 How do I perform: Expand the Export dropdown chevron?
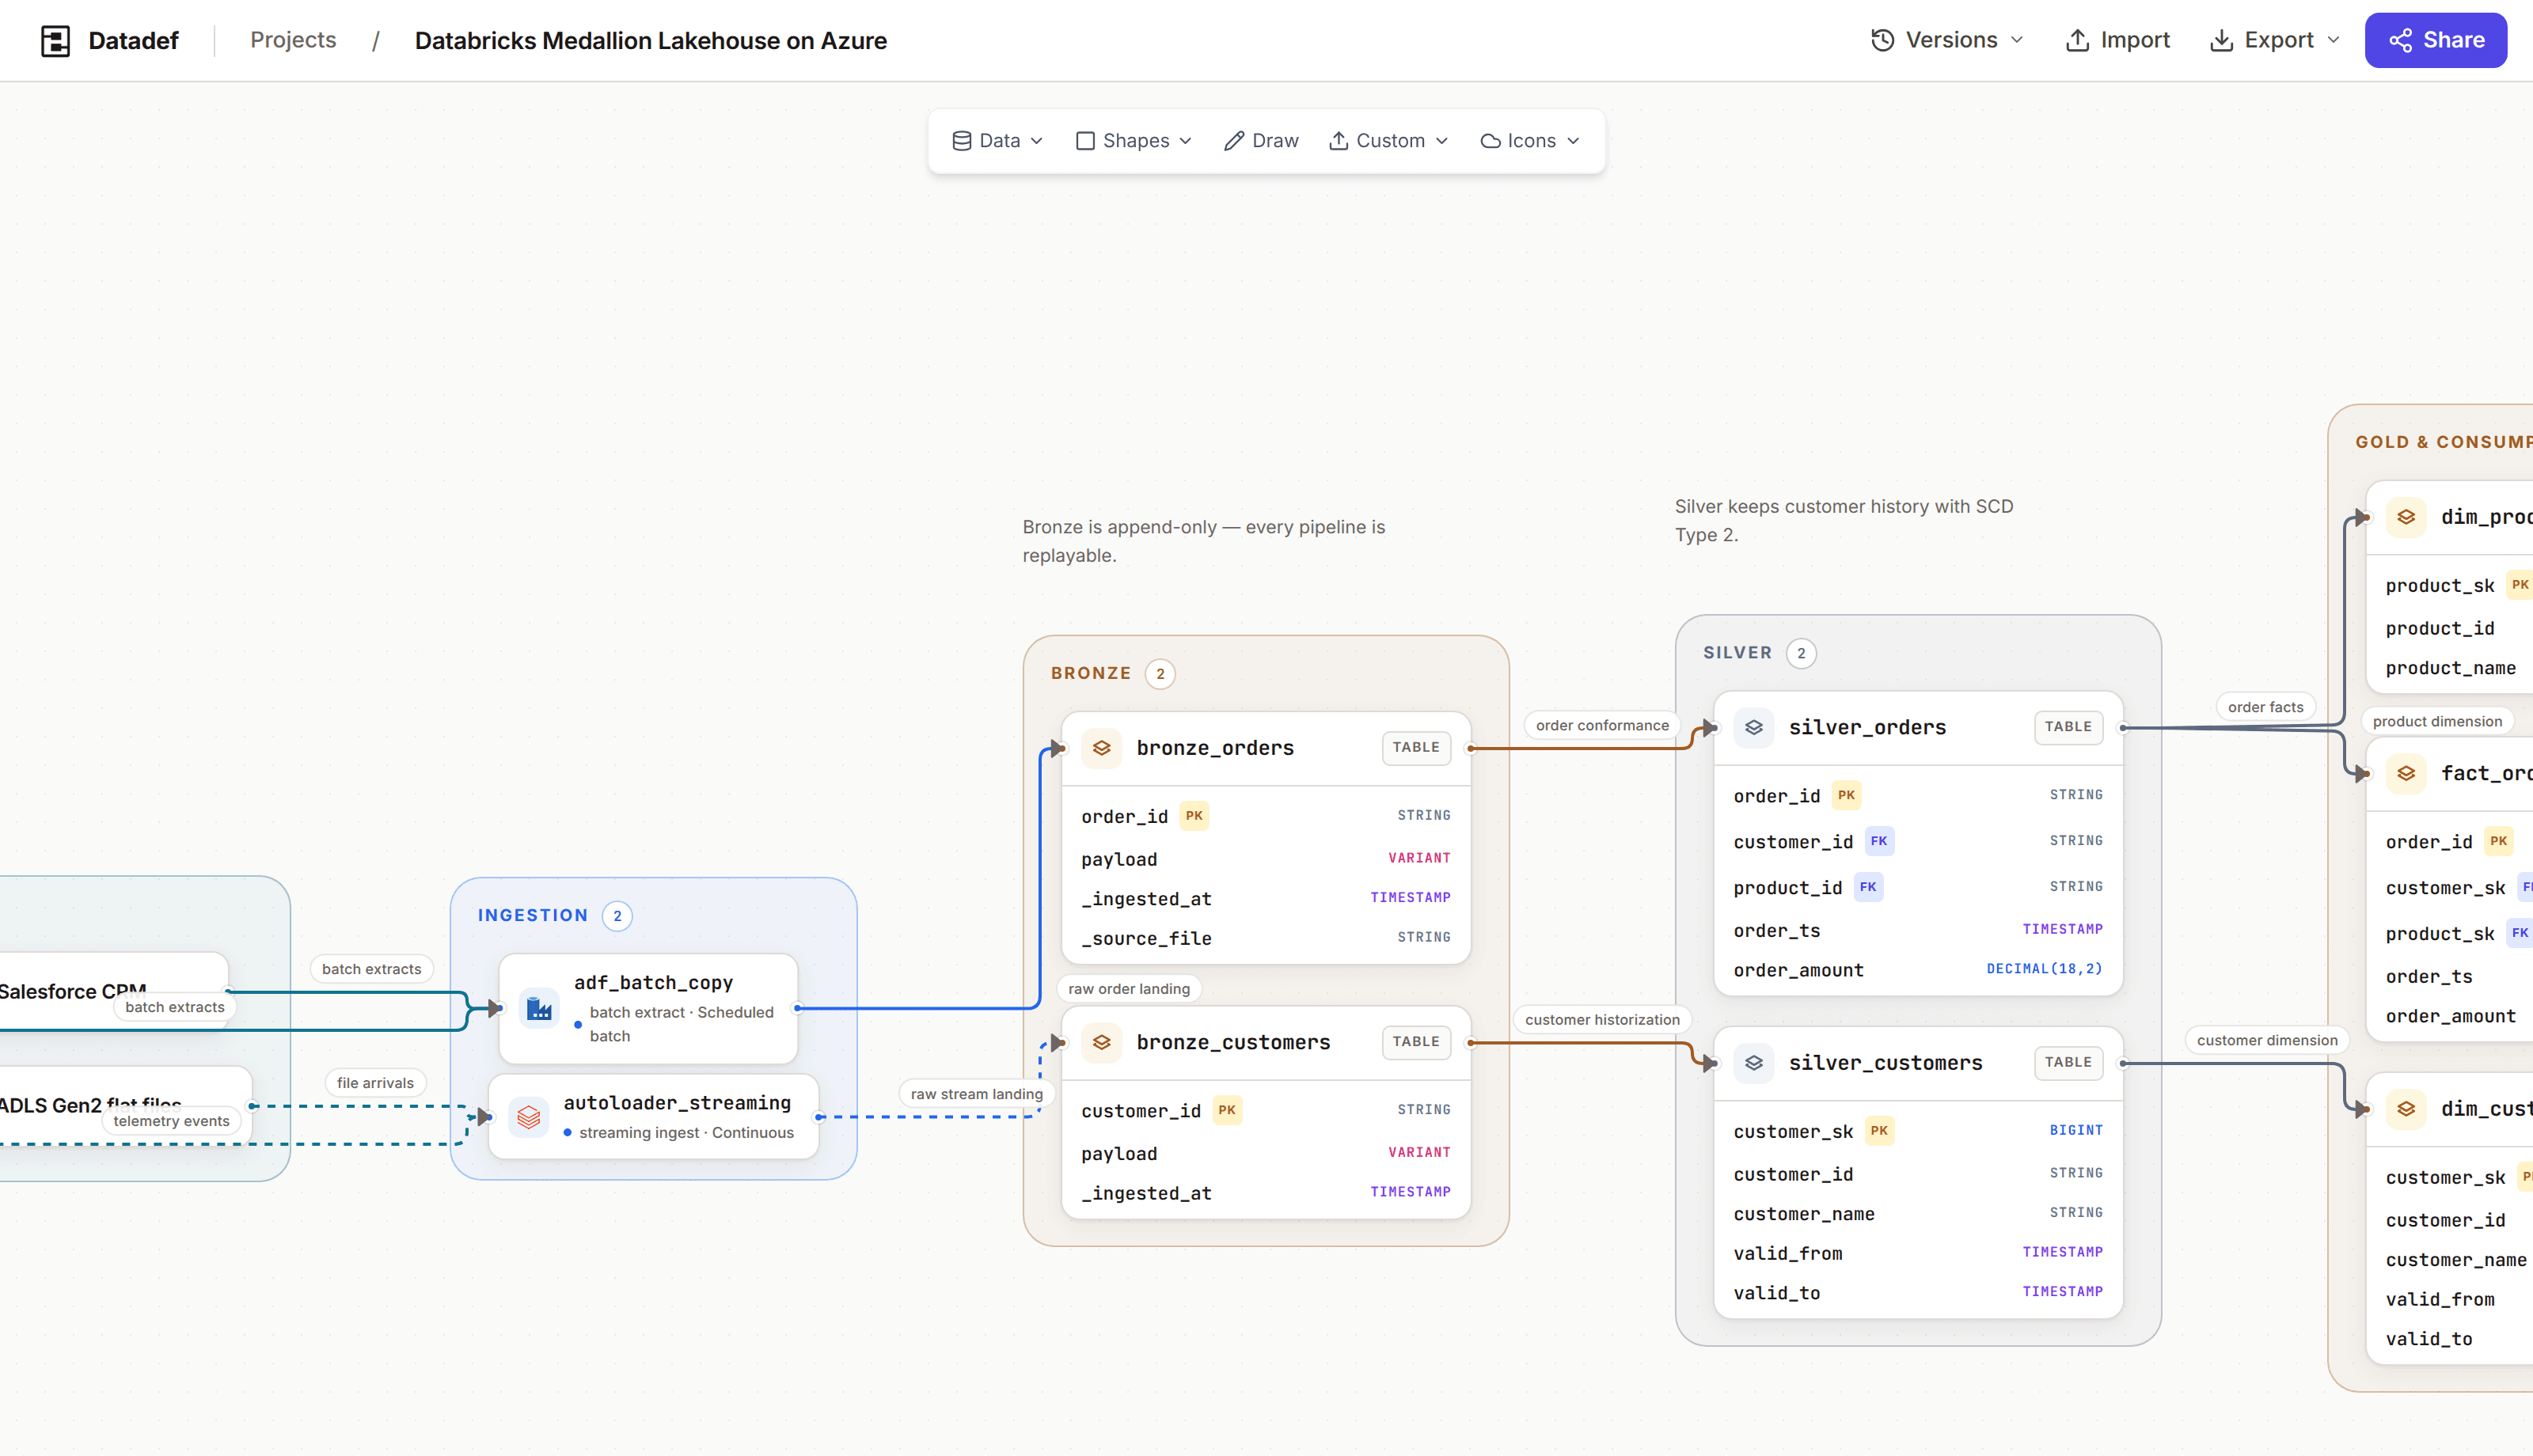tap(2334, 40)
